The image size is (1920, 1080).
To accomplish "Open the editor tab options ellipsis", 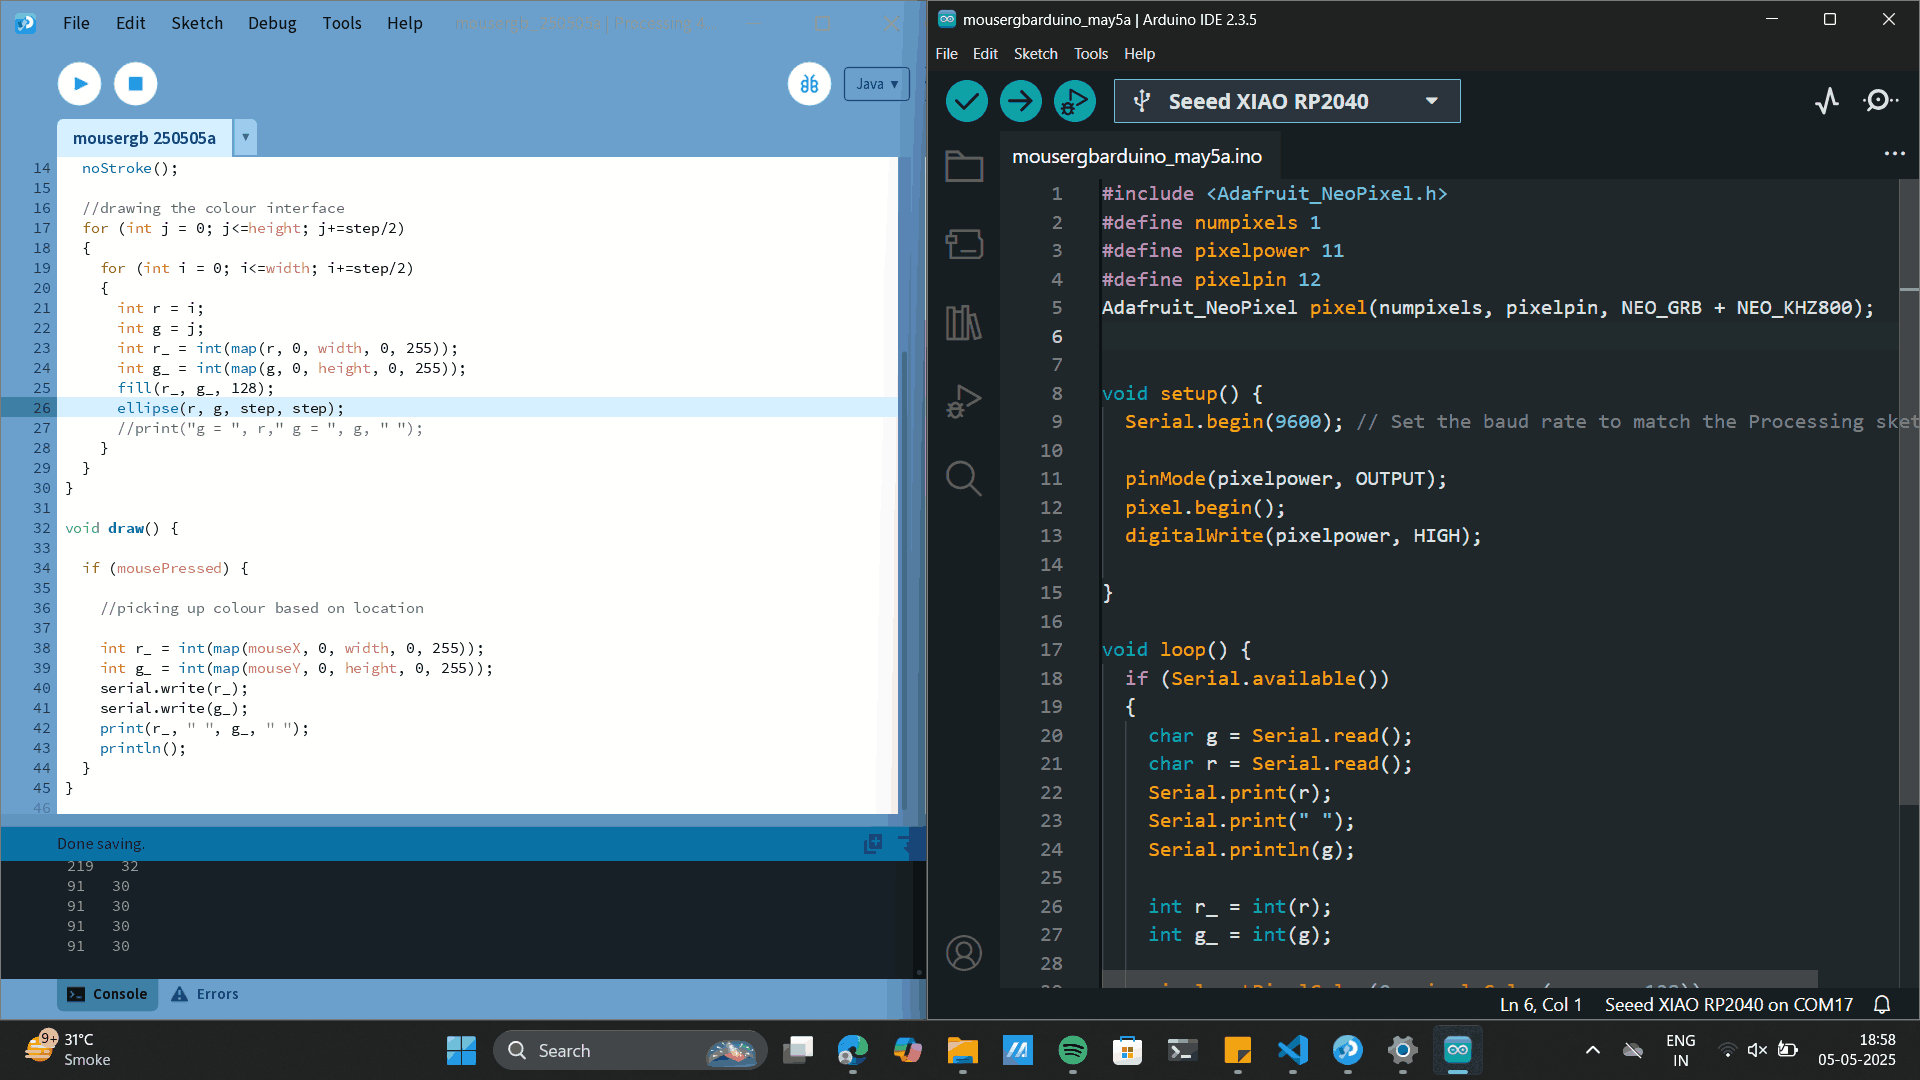I will 1895,154.
